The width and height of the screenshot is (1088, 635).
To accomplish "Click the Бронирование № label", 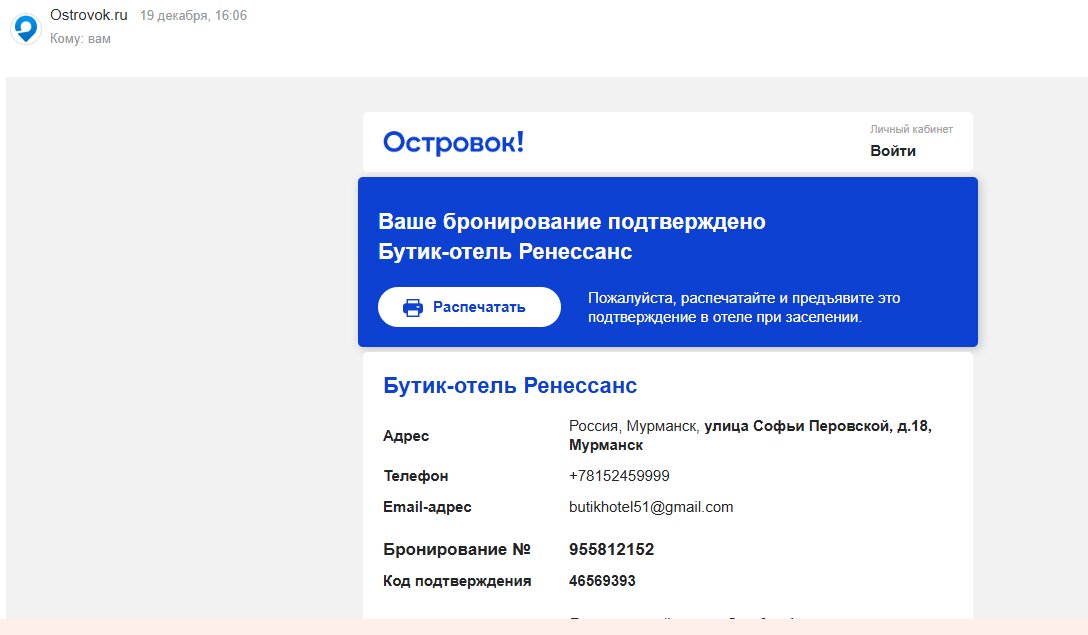I will tap(457, 550).
